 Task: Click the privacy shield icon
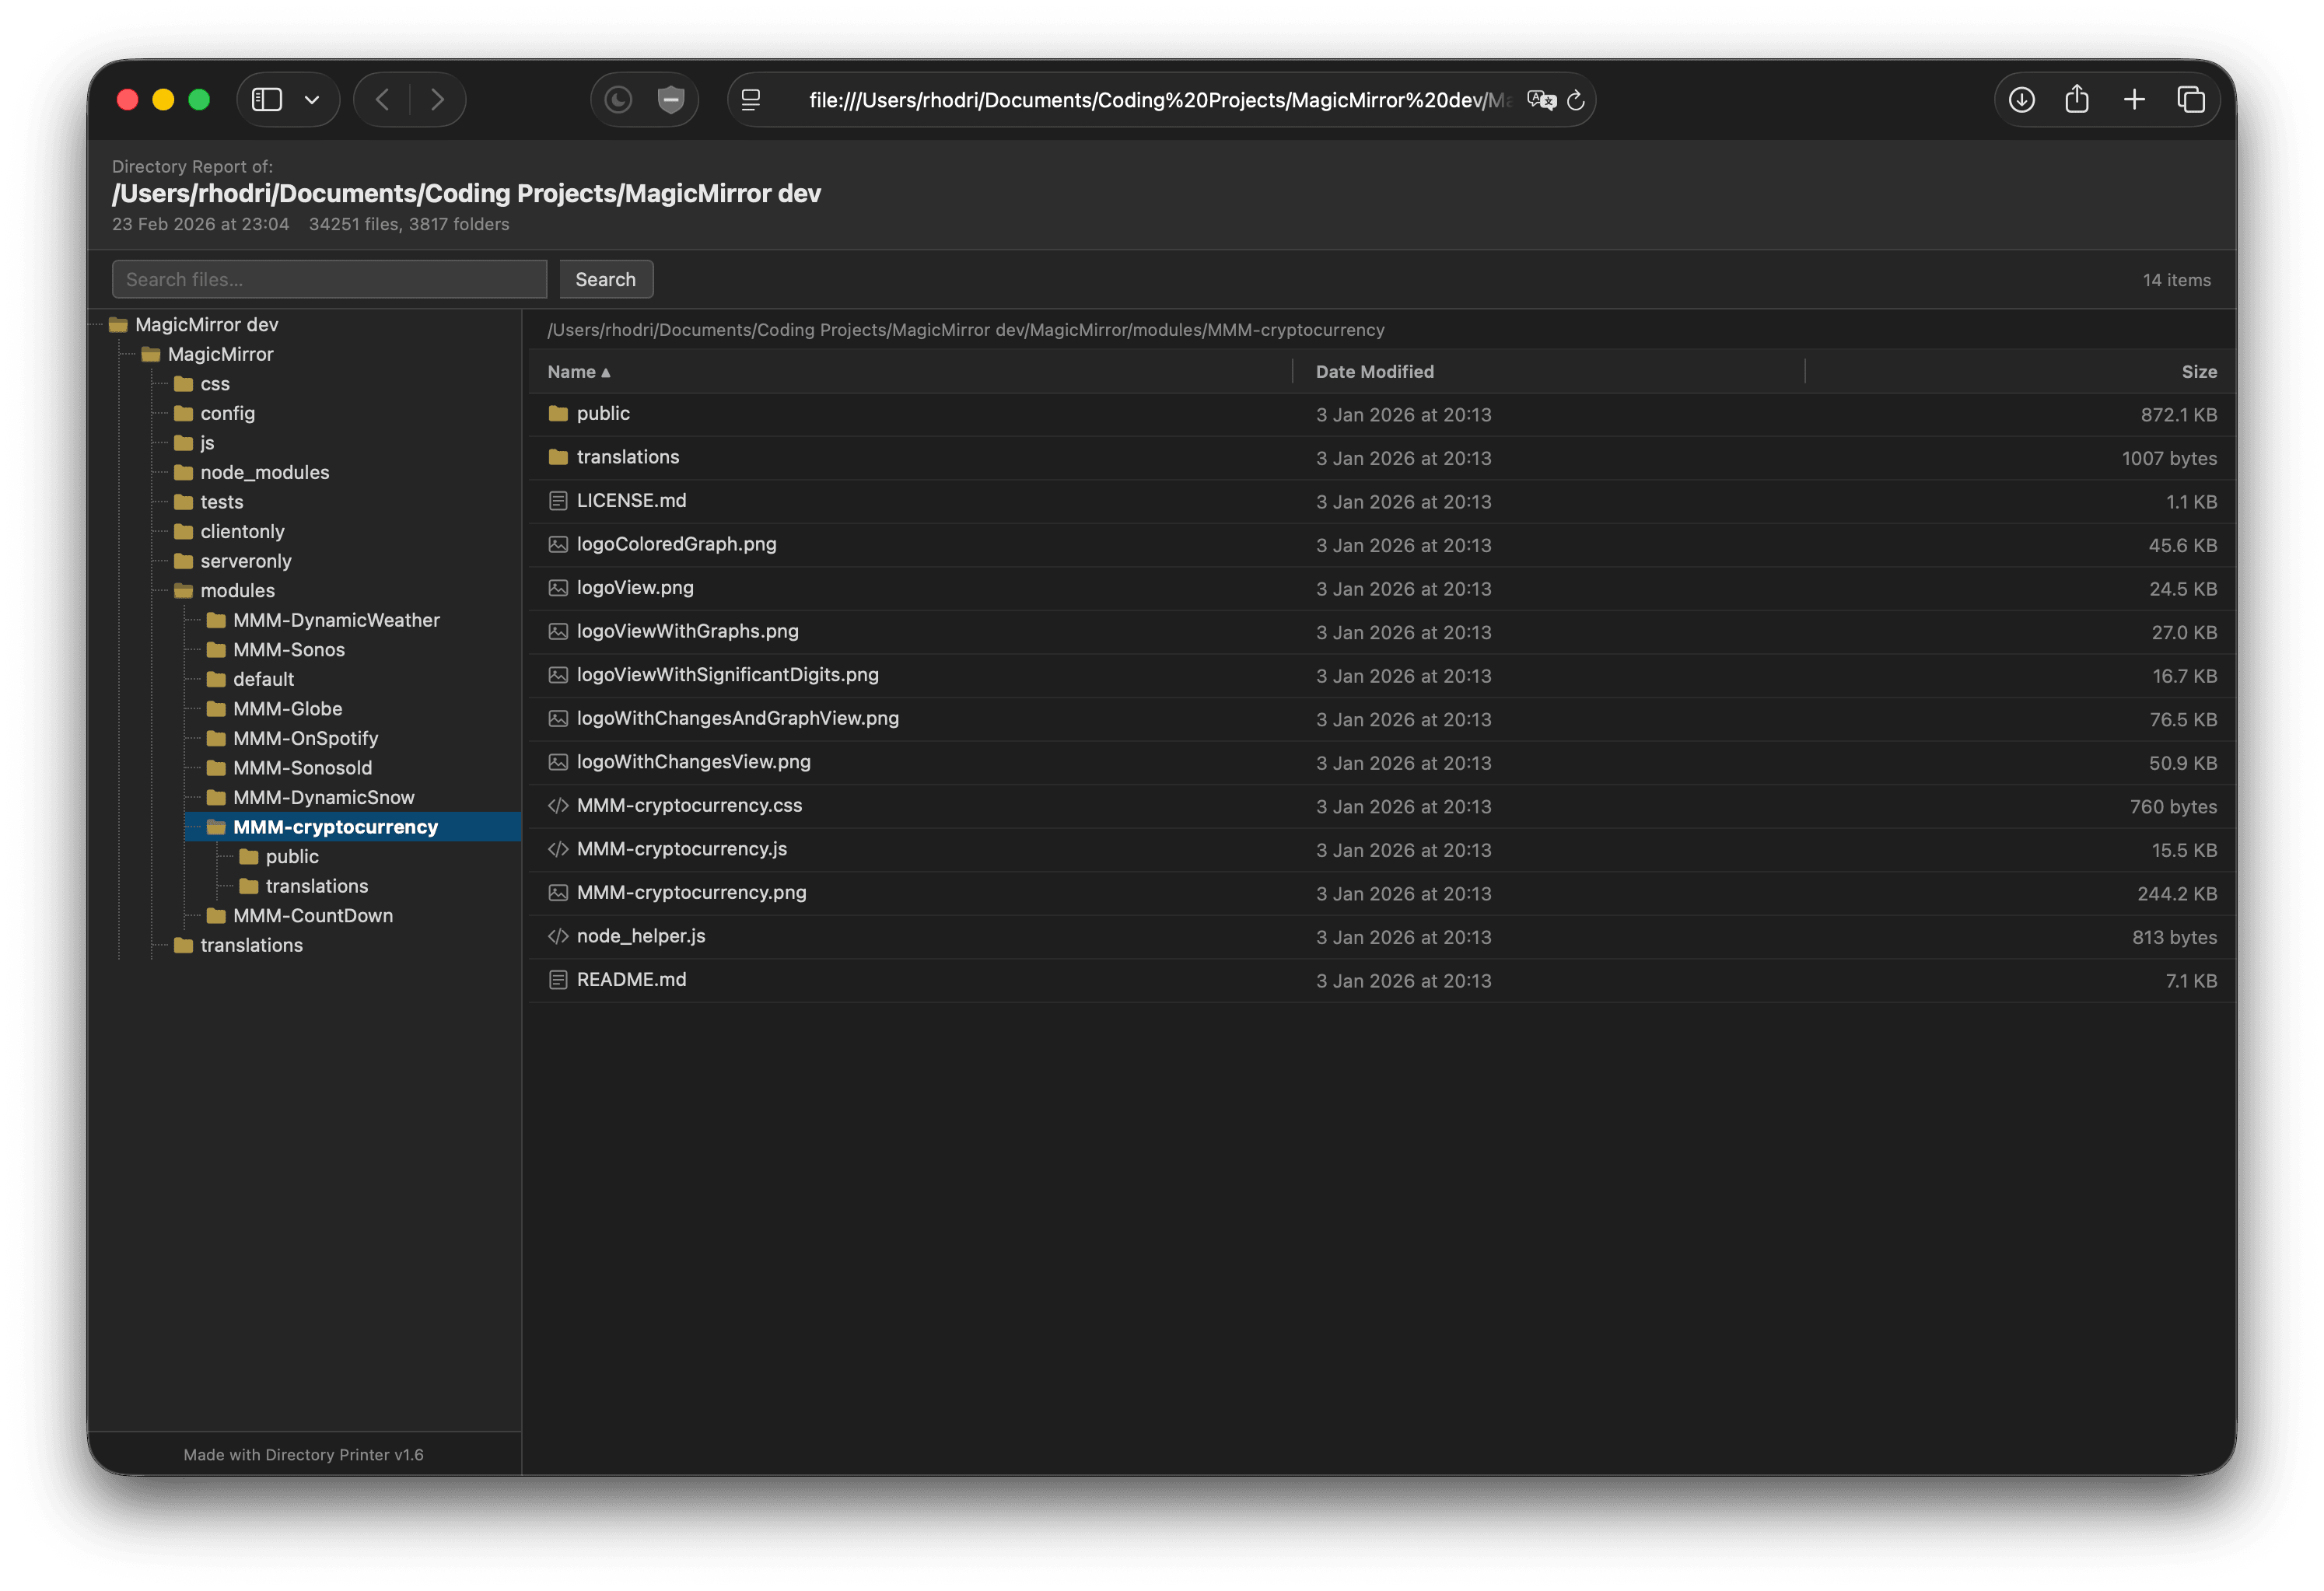click(x=671, y=100)
